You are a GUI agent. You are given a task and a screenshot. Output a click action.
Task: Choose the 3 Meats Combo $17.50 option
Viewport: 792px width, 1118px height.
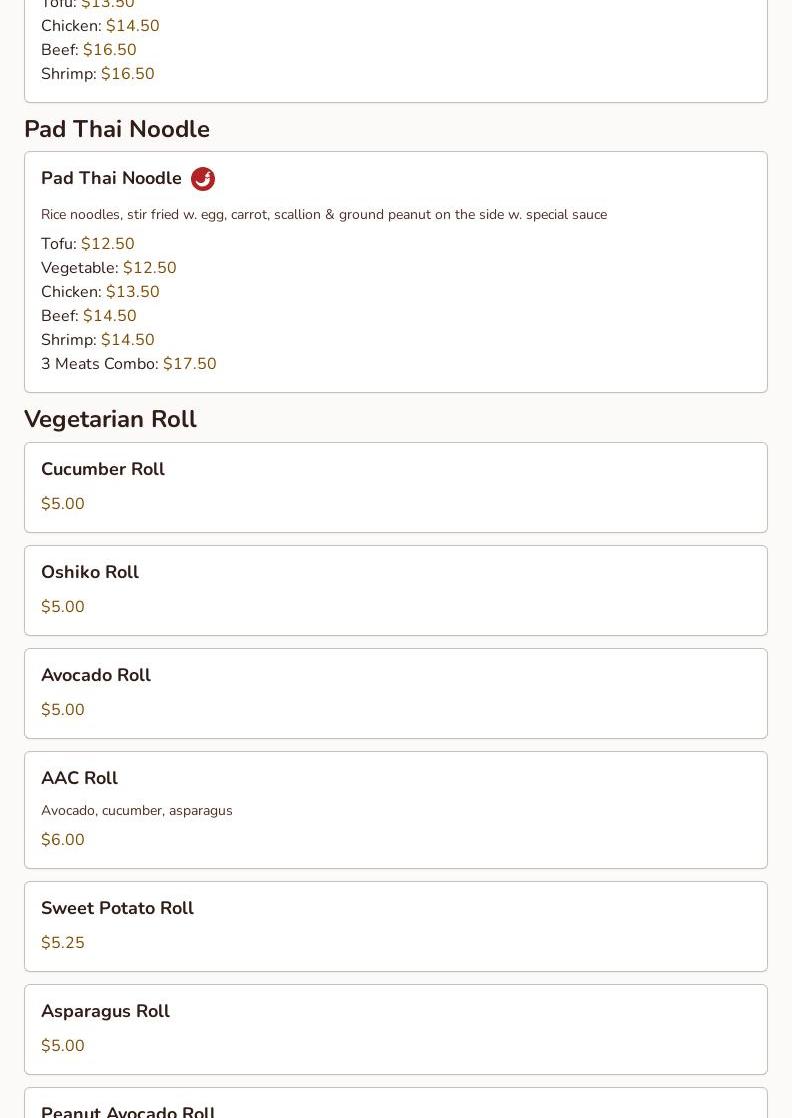tap(128, 364)
